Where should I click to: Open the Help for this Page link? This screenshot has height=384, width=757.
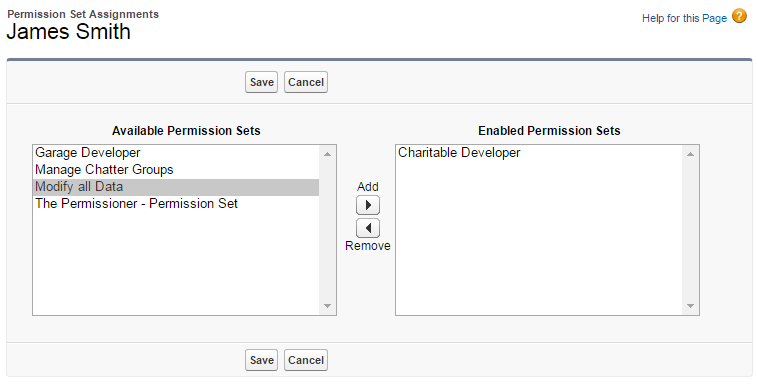tap(684, 18)
